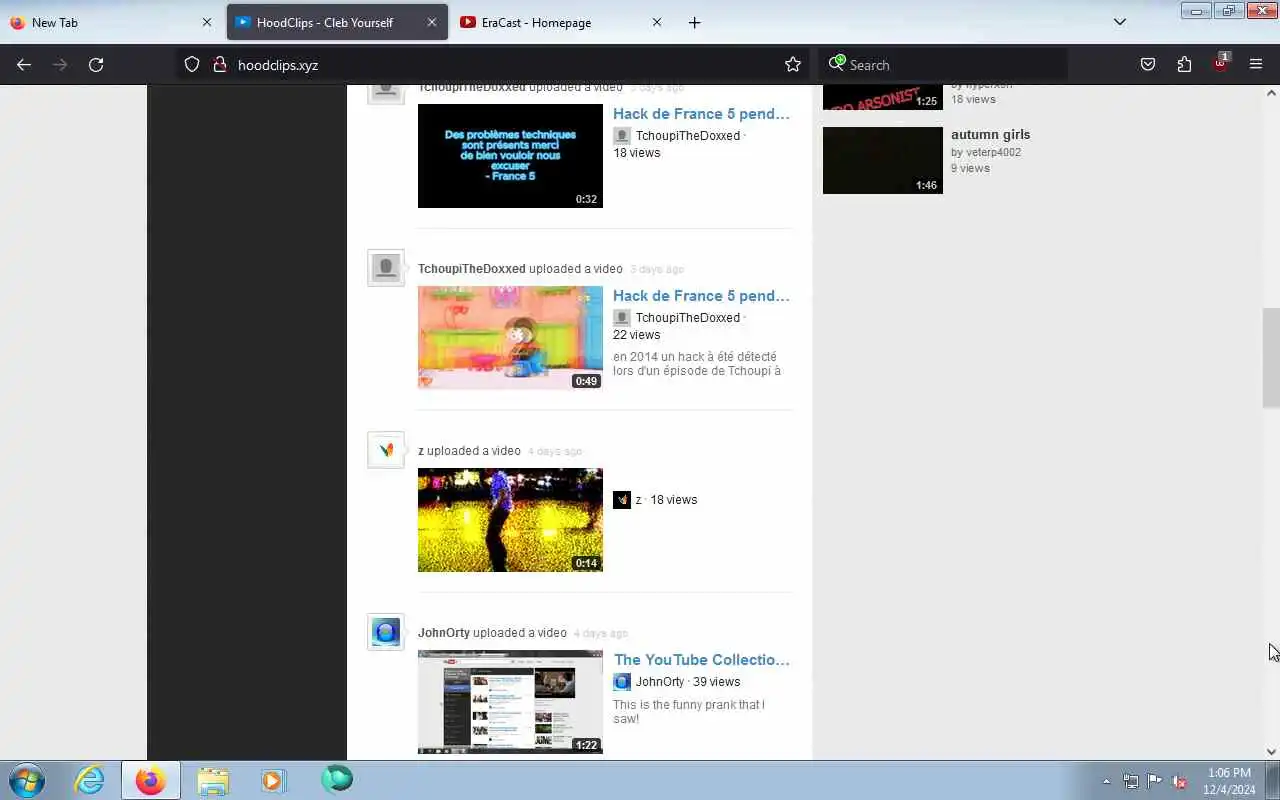Close the EraCast Homepage tab

point(657,22)
